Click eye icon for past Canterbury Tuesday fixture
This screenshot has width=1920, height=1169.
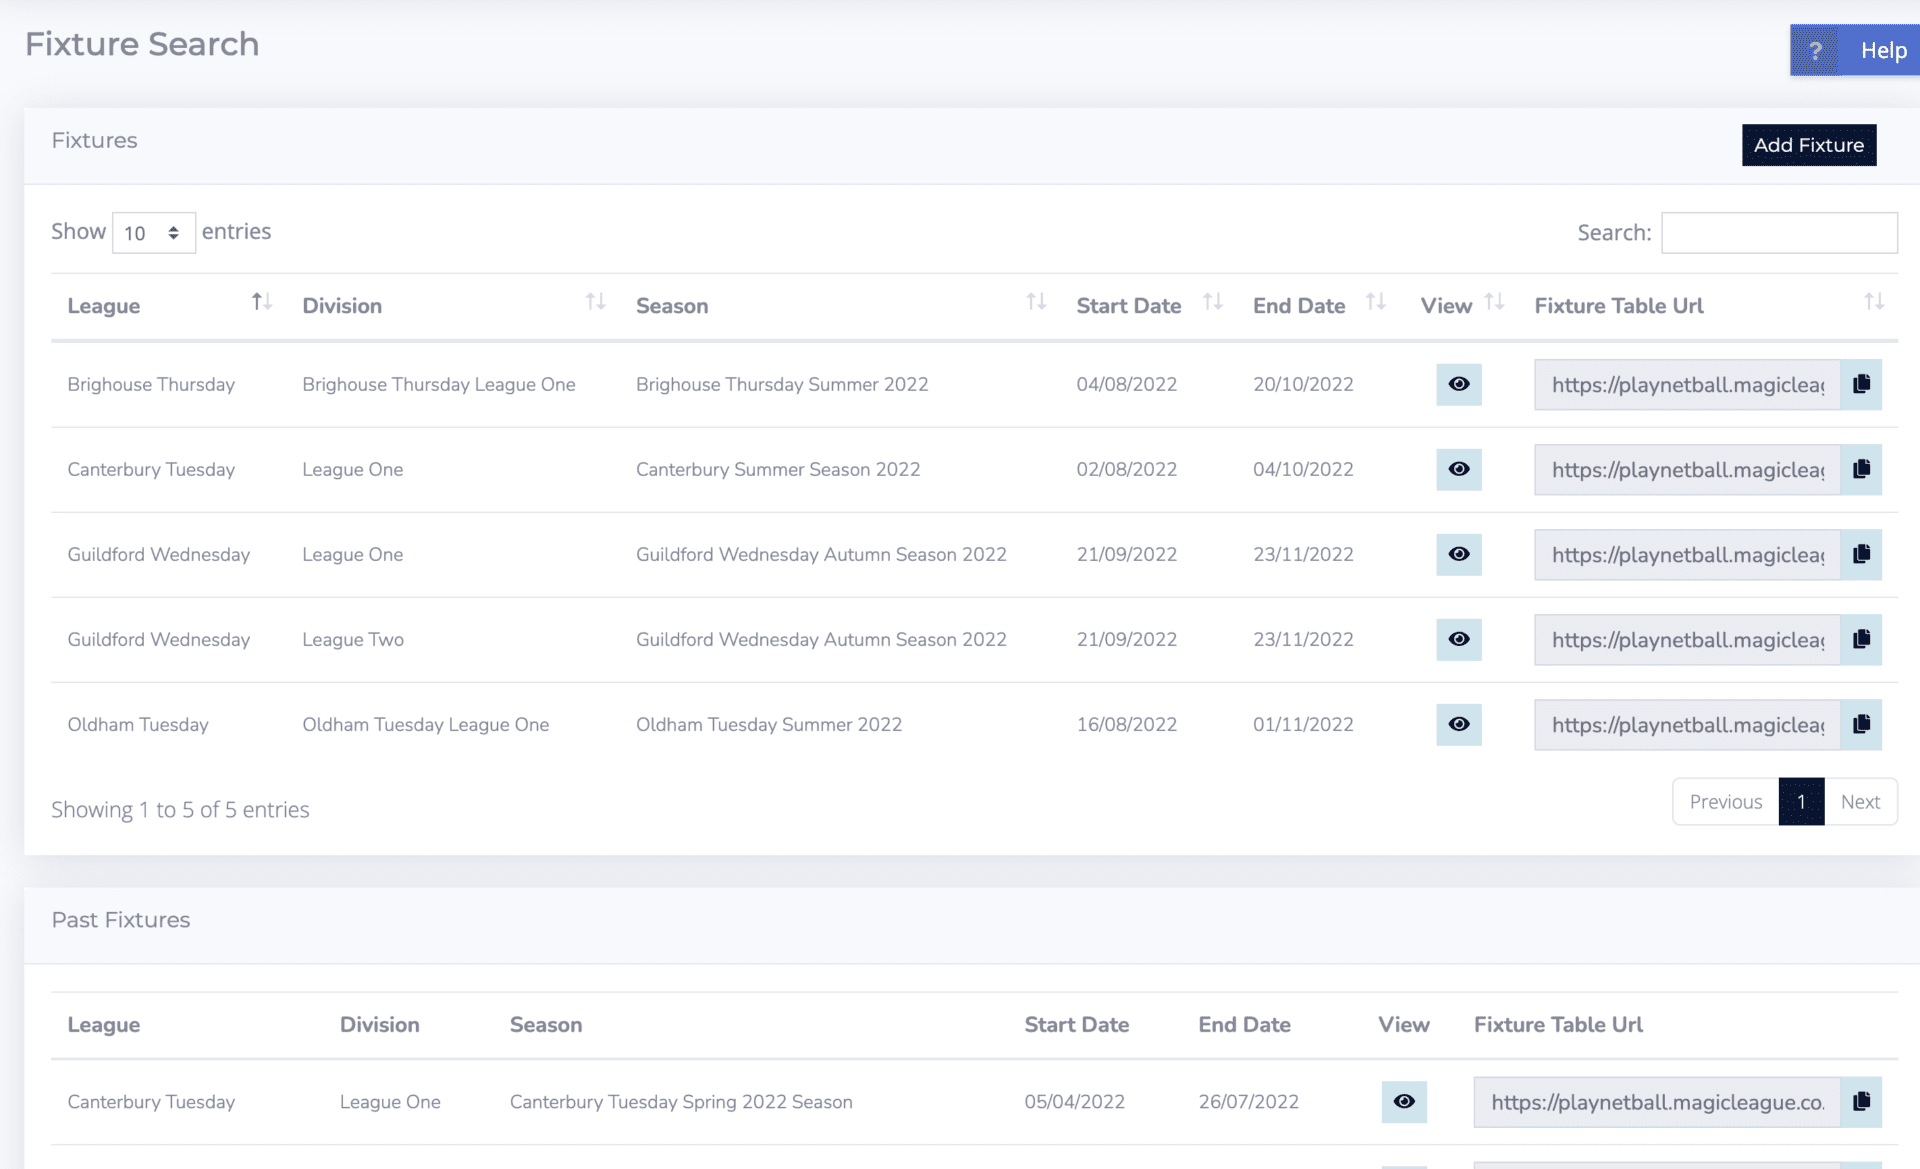1404,1100
